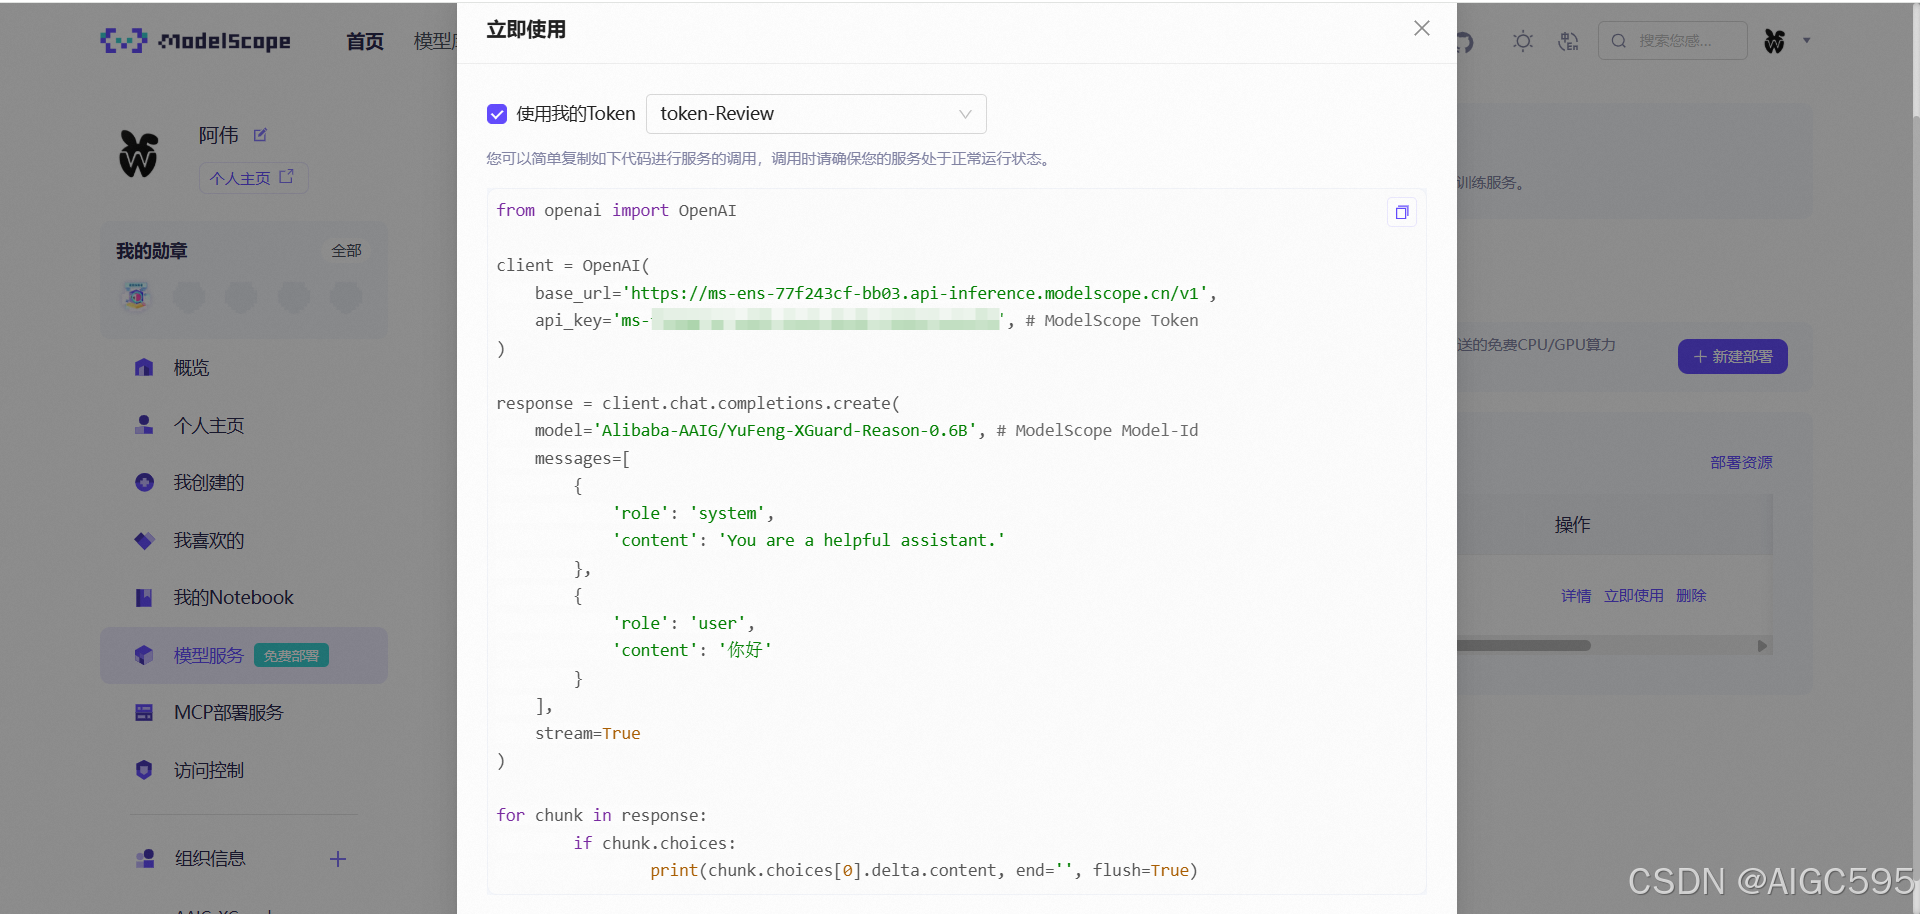Click the ModelScope logo
1920x914 pixels.
click(196, 41)
